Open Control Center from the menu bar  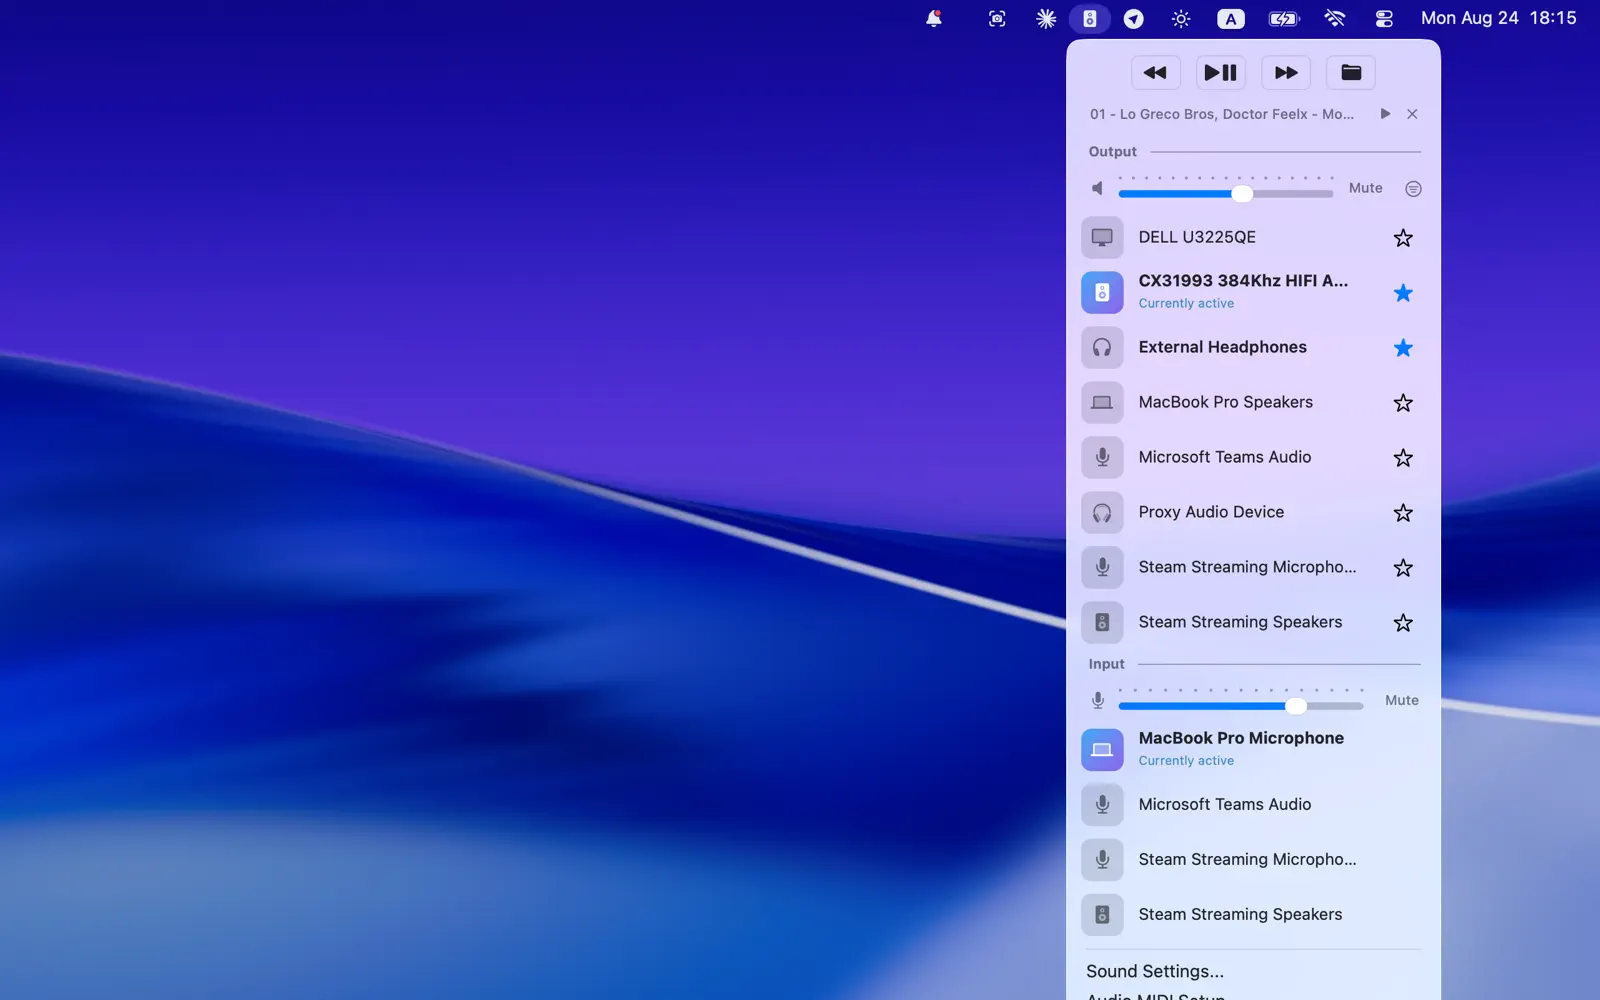click(1384, 18)
